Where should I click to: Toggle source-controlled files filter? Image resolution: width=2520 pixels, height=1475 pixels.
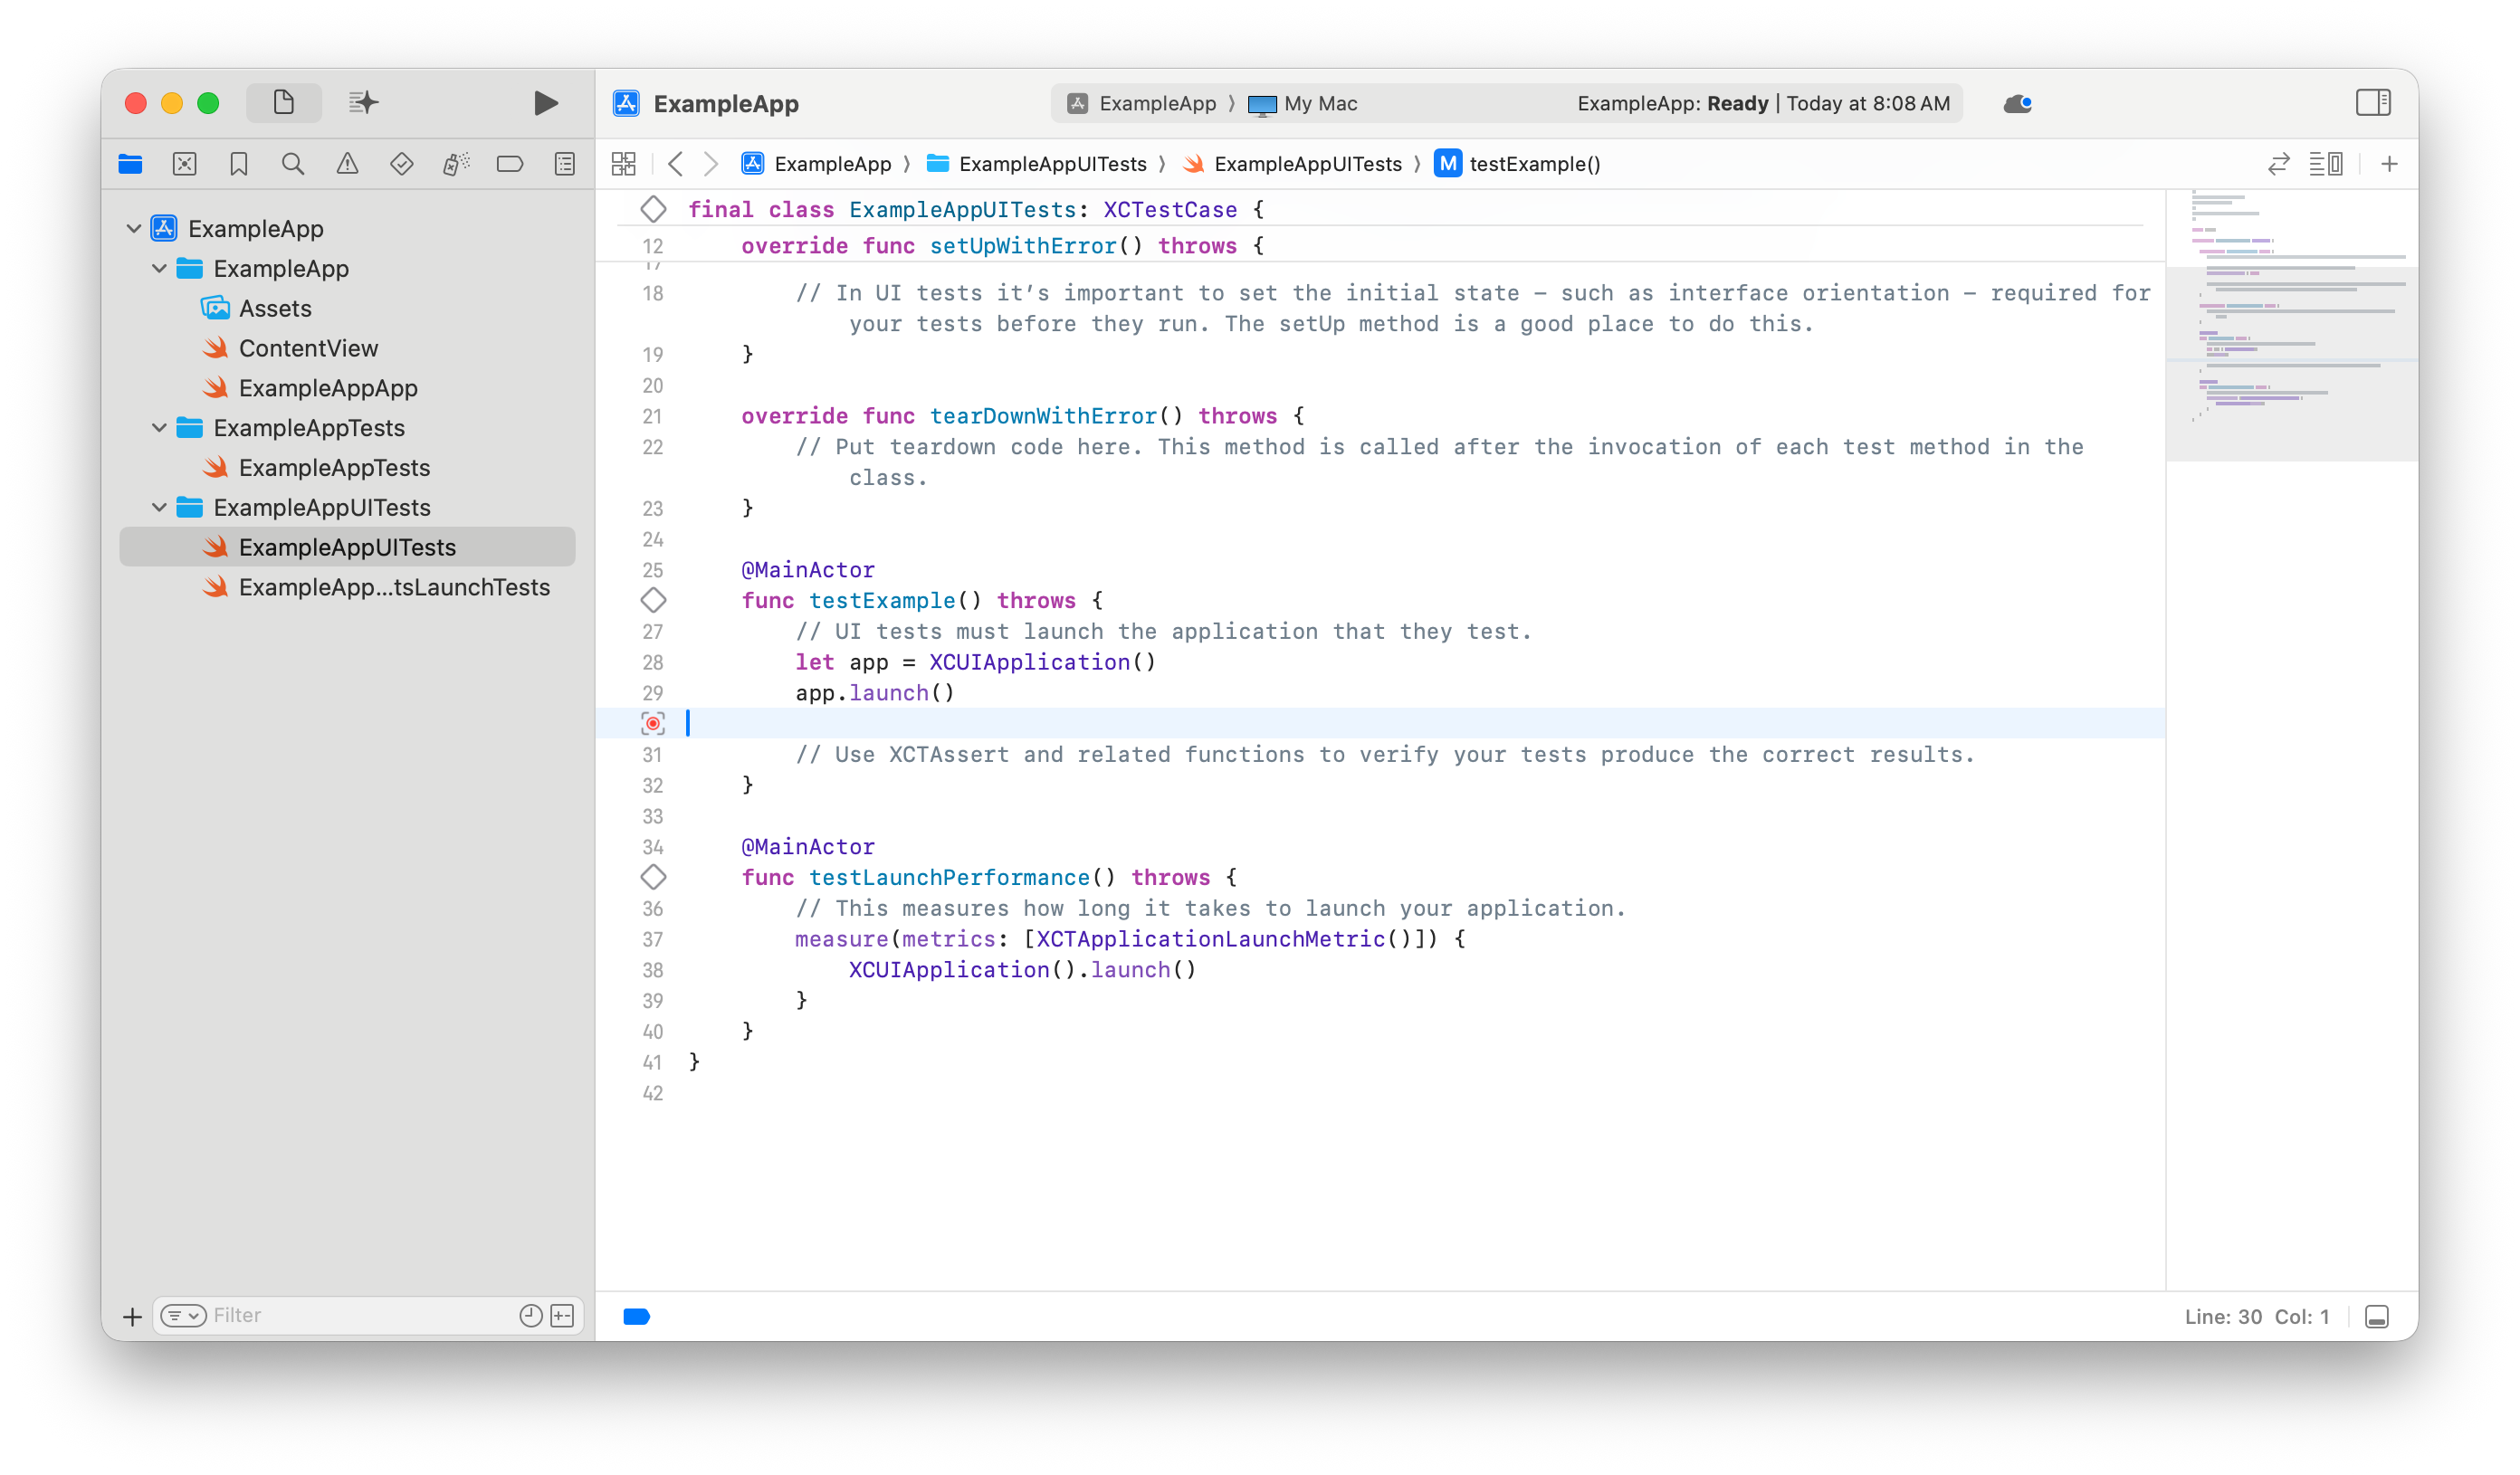563,1316
